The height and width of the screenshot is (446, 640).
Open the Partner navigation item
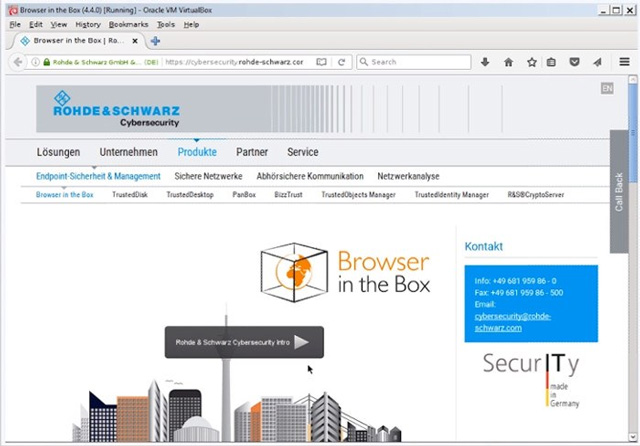252,152
